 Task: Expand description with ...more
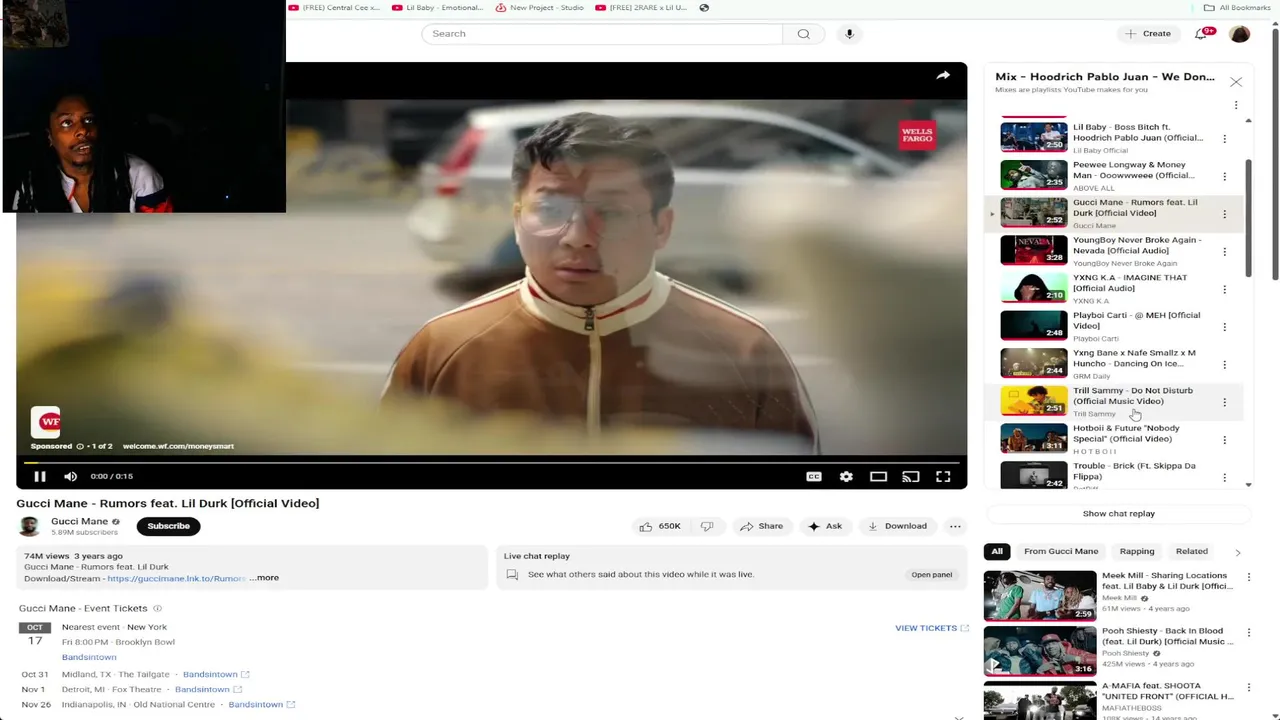(264, 578)
